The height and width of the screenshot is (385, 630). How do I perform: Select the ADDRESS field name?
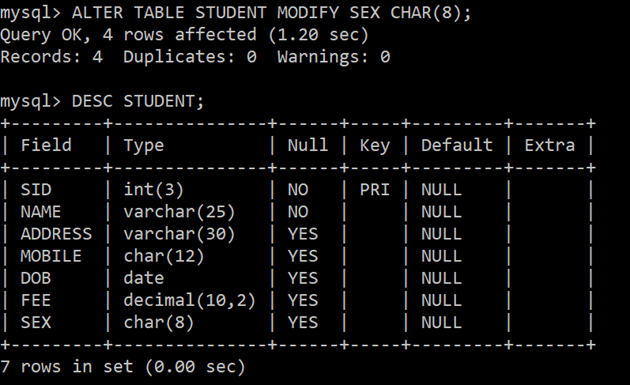56,234
